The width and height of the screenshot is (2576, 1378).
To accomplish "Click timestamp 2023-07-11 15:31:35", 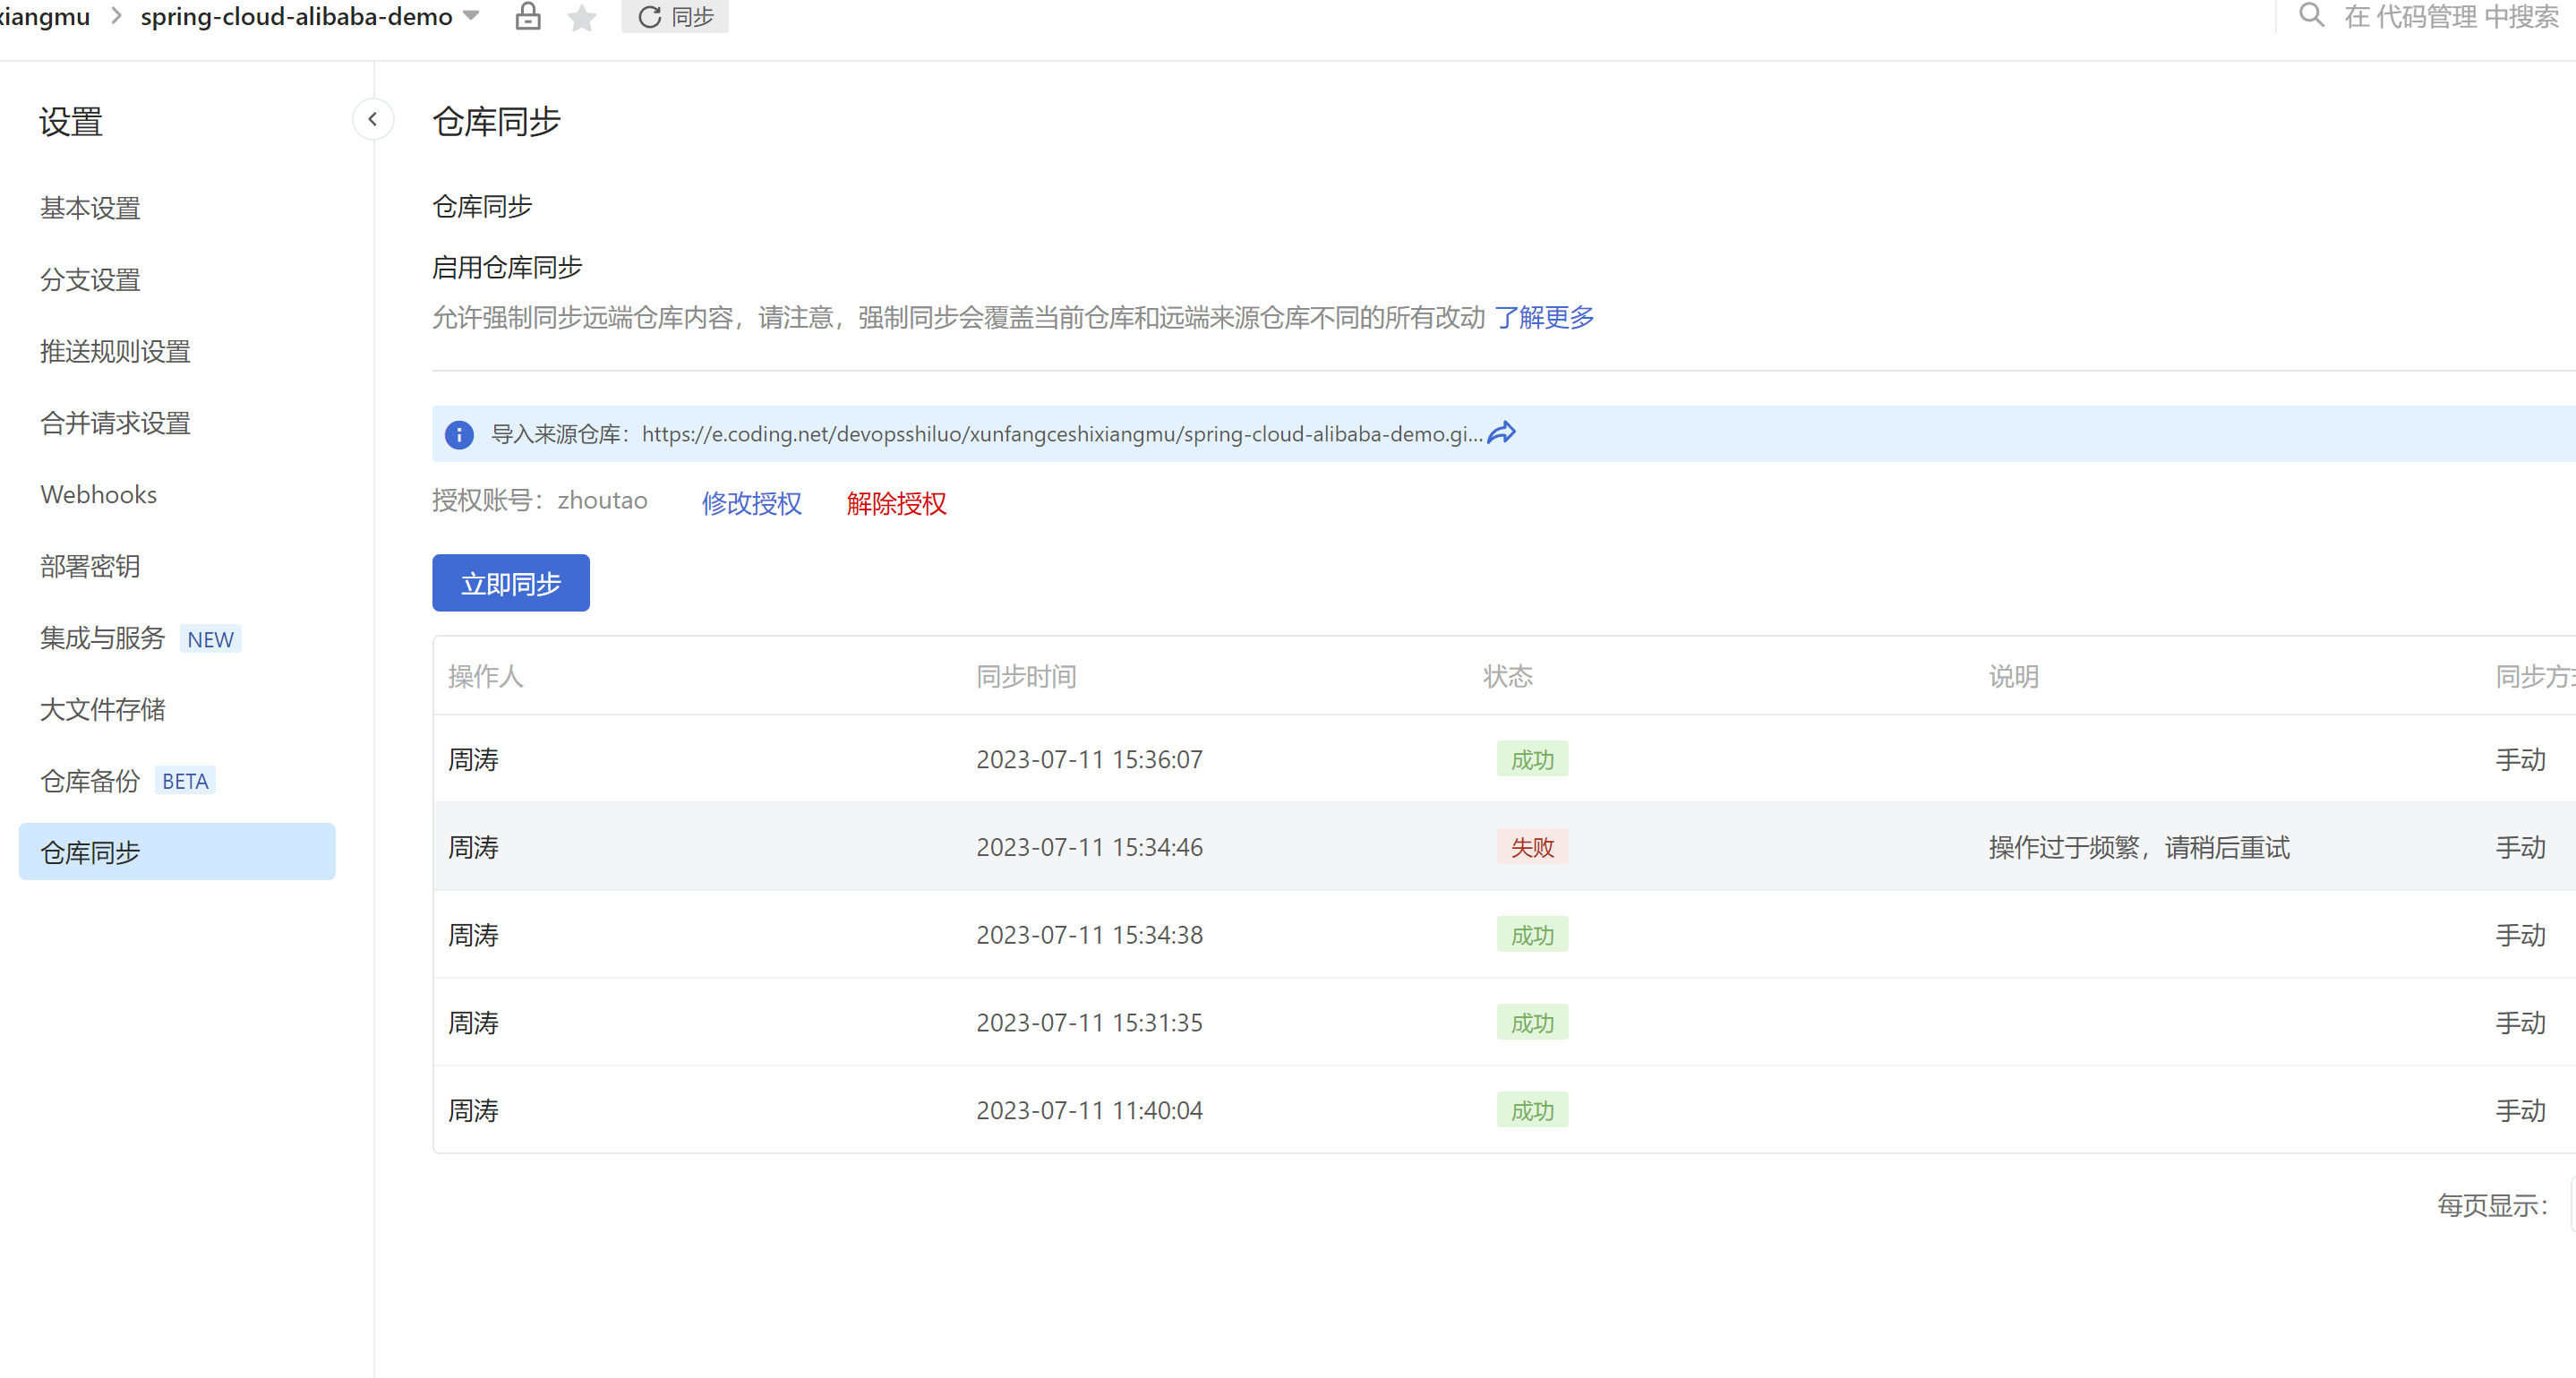I will [x=1089, y=1023].
